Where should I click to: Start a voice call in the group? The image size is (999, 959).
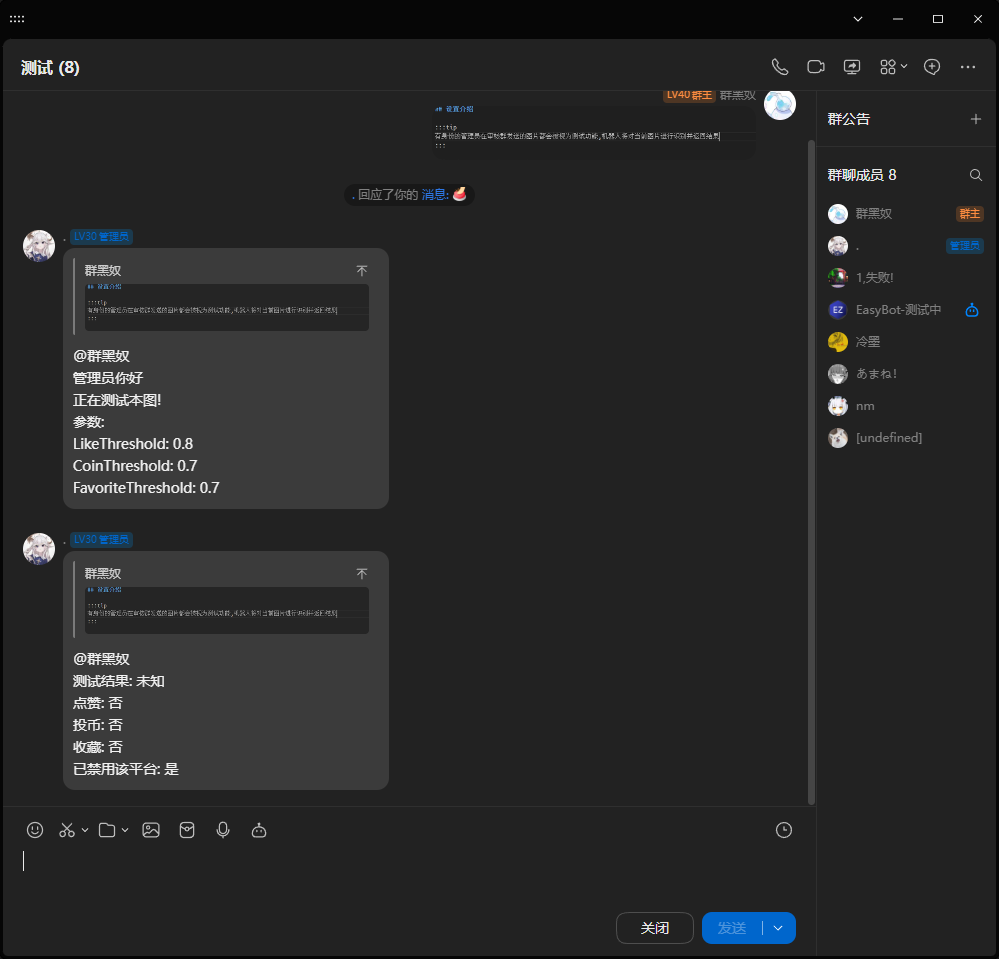[780, 67]
